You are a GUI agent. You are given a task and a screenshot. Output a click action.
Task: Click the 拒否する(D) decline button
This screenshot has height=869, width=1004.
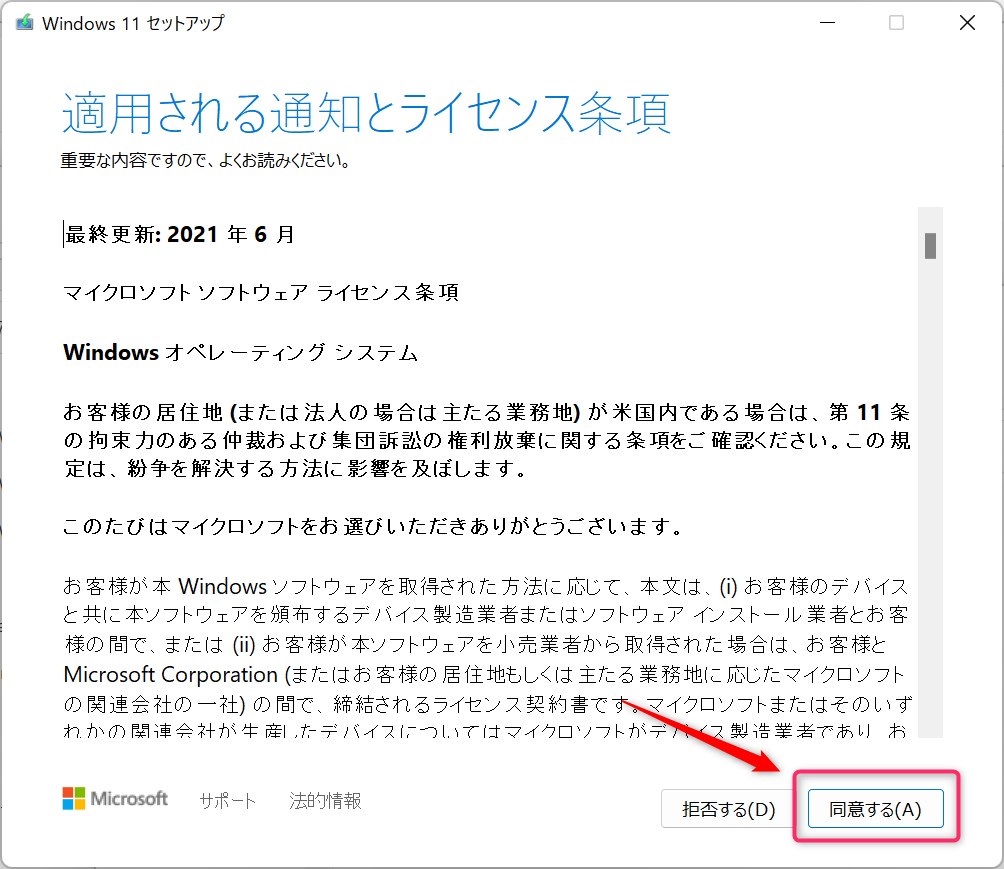[x=728, y=809]
